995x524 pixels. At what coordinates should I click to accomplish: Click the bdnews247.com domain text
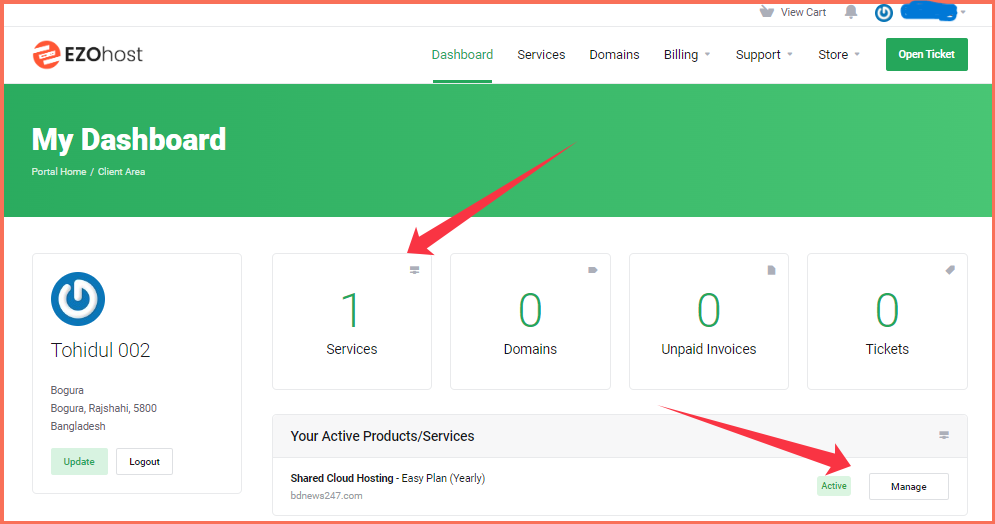(326, 496)
